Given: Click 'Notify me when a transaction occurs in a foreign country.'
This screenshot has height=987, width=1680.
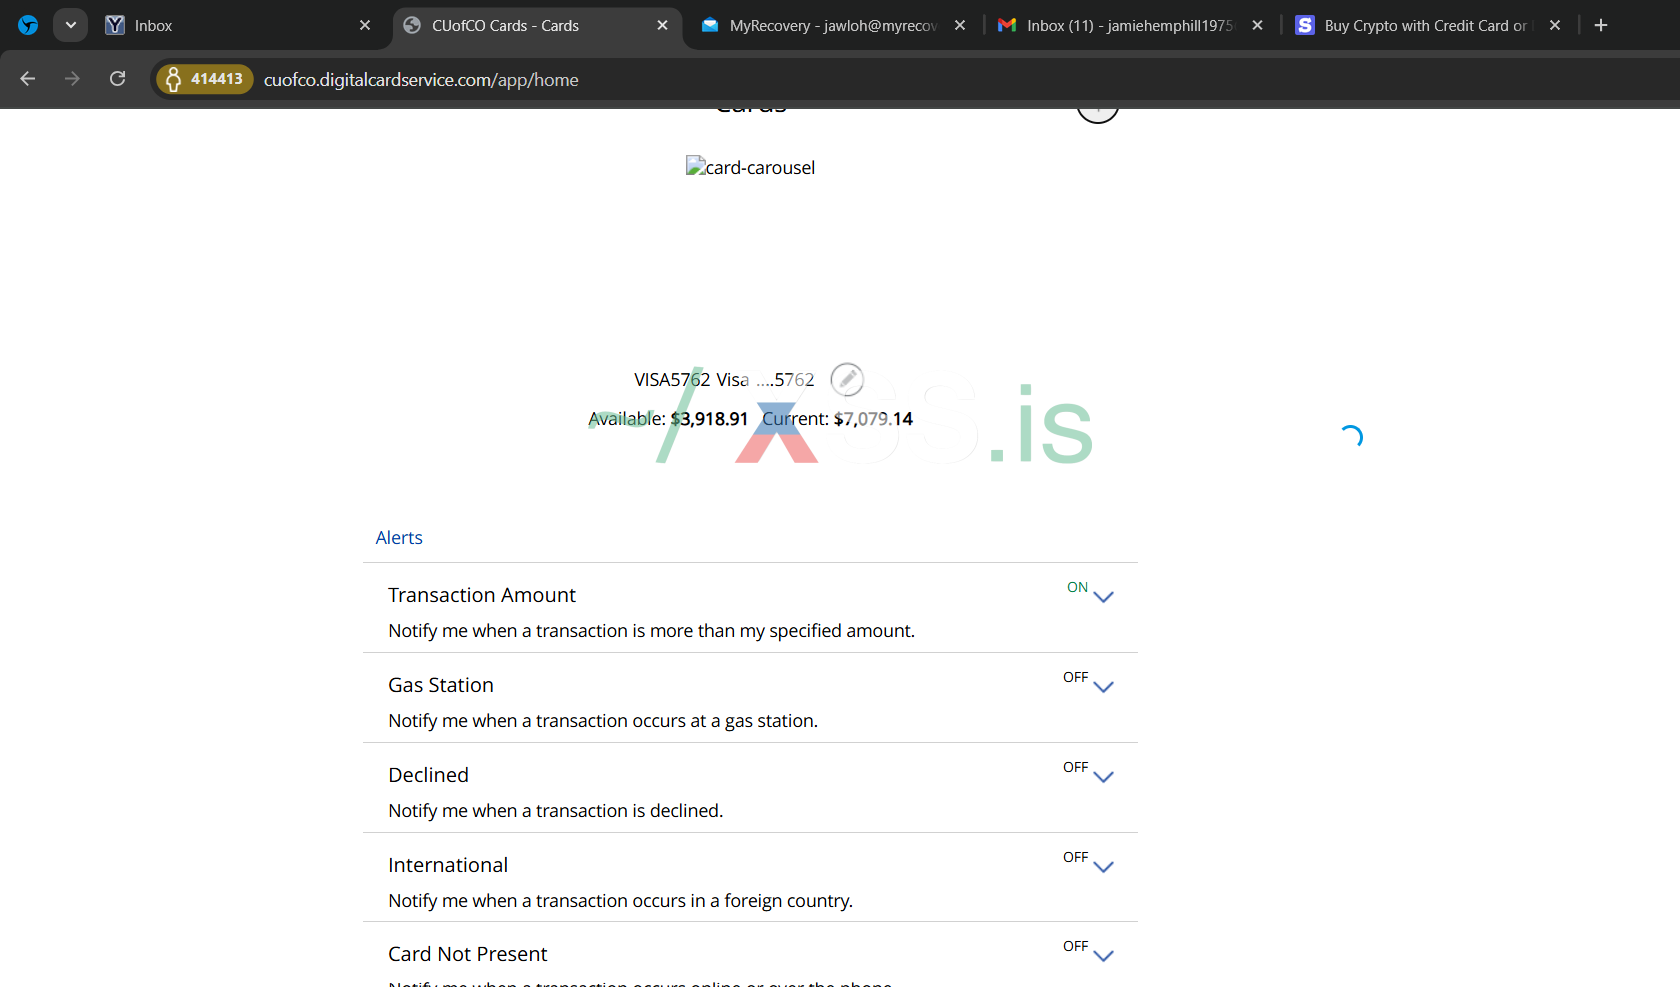Looking at the screenshot, I should click(620, 901).
